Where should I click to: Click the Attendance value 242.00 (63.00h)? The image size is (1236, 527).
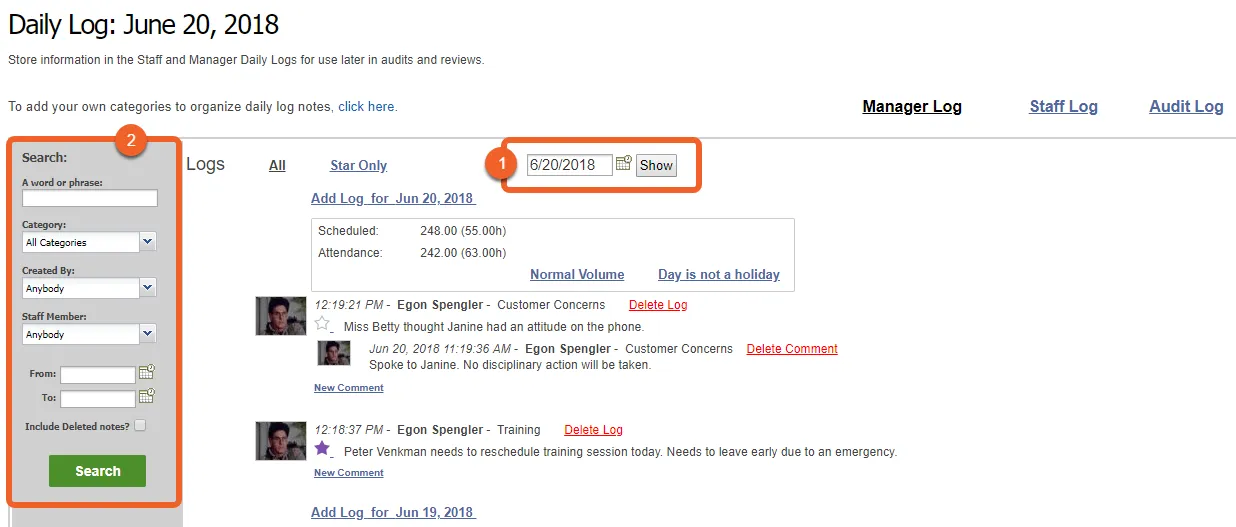[463, 253]
